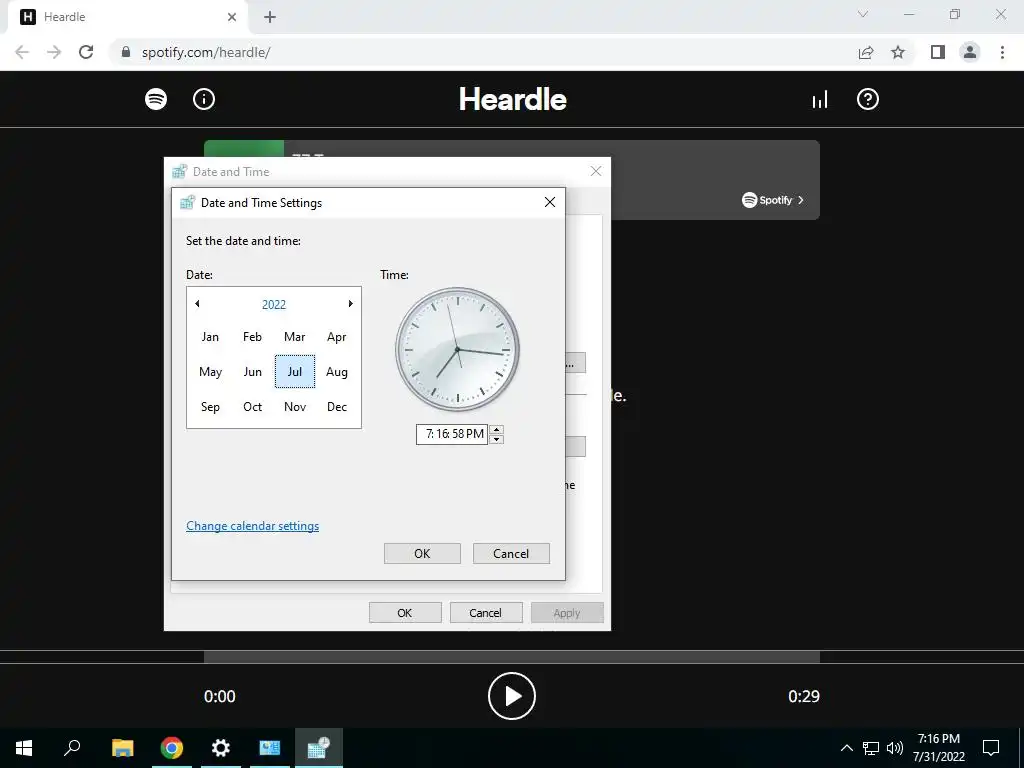Viewport: 1024px width, 768px height.
Task: Close the Date and Time Settings dialog
Action: pos(550,202)
